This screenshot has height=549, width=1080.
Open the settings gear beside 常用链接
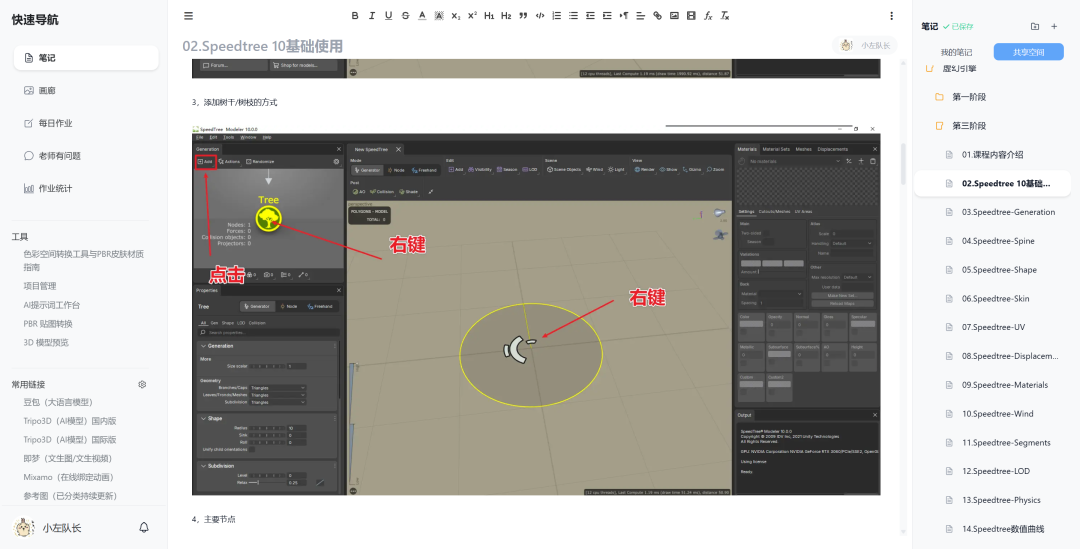[x=143, y=384]
